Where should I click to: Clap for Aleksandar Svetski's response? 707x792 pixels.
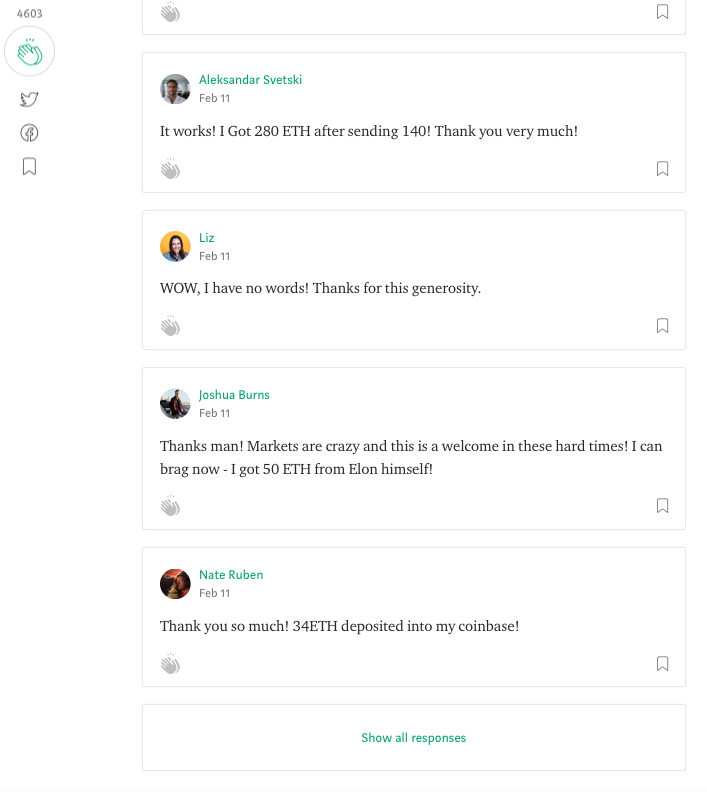(x=170, y=169)
